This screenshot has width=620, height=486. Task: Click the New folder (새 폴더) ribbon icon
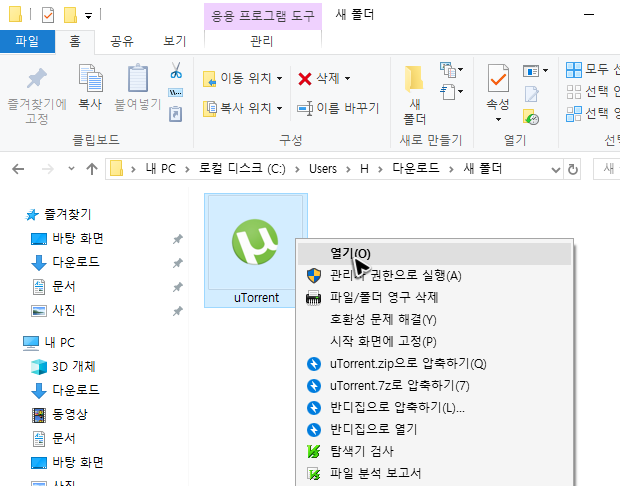(x=414, y=79)
